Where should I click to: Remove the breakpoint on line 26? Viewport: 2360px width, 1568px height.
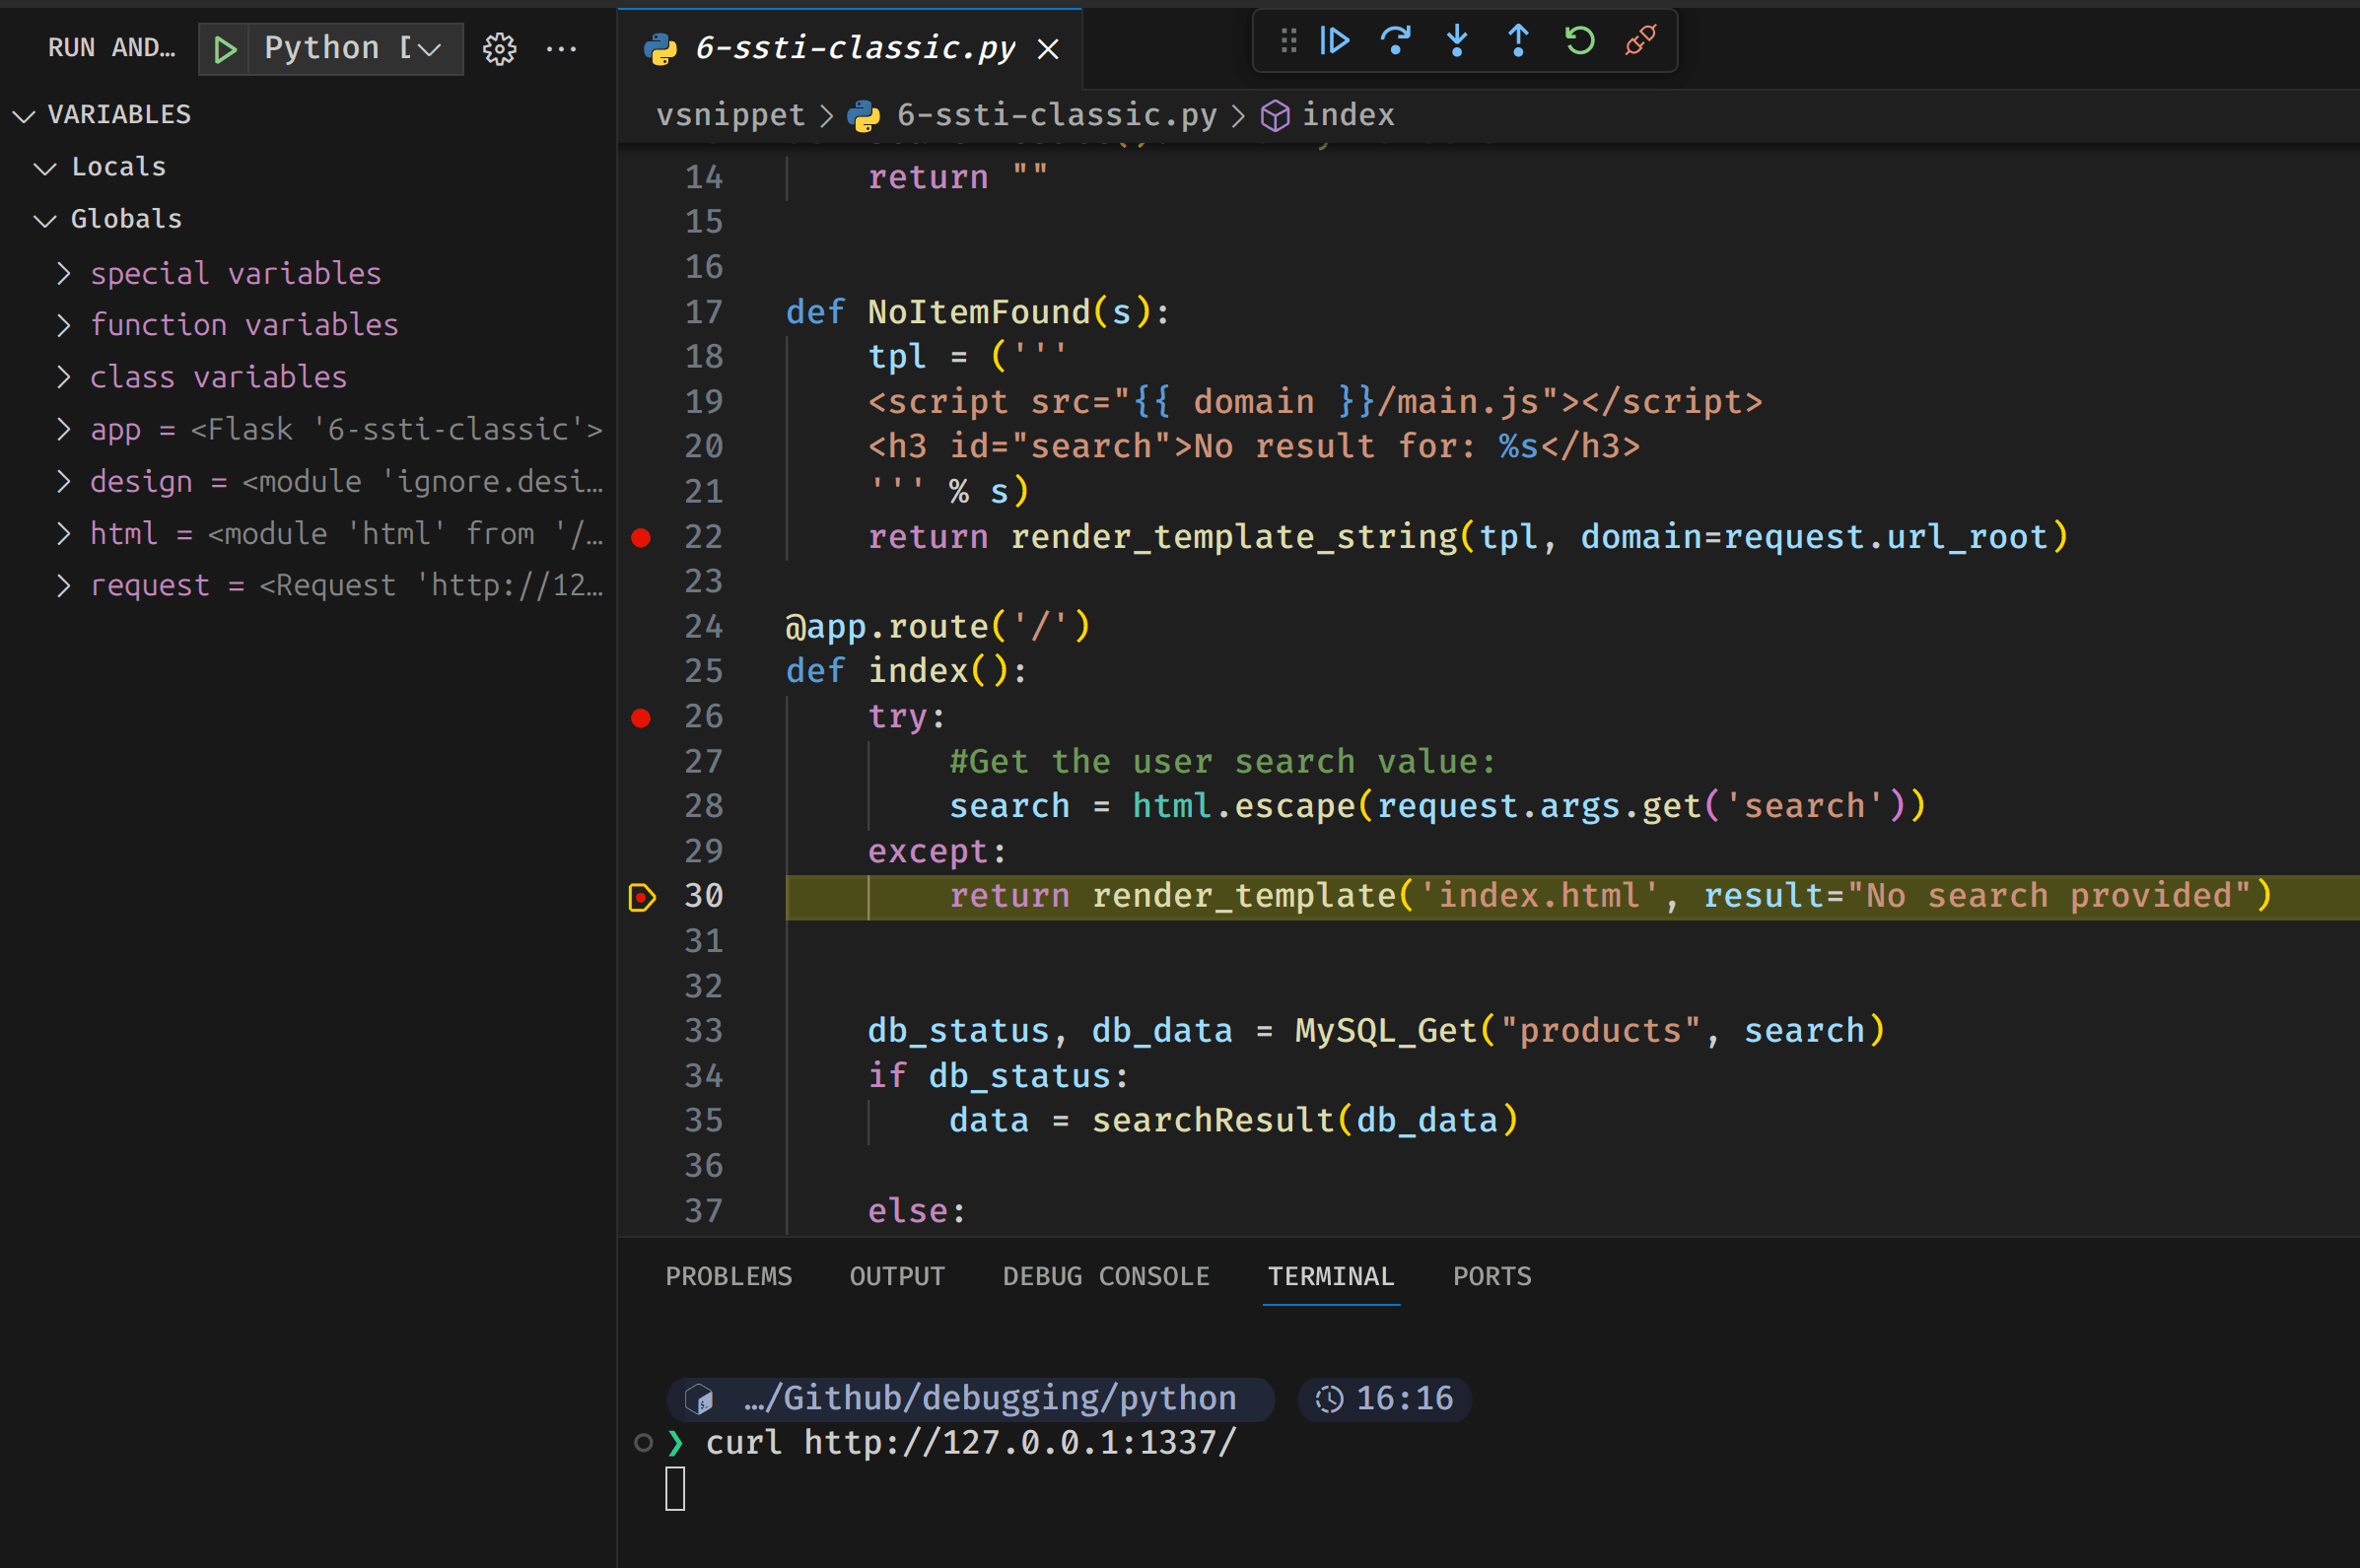(x=642, y=718)
